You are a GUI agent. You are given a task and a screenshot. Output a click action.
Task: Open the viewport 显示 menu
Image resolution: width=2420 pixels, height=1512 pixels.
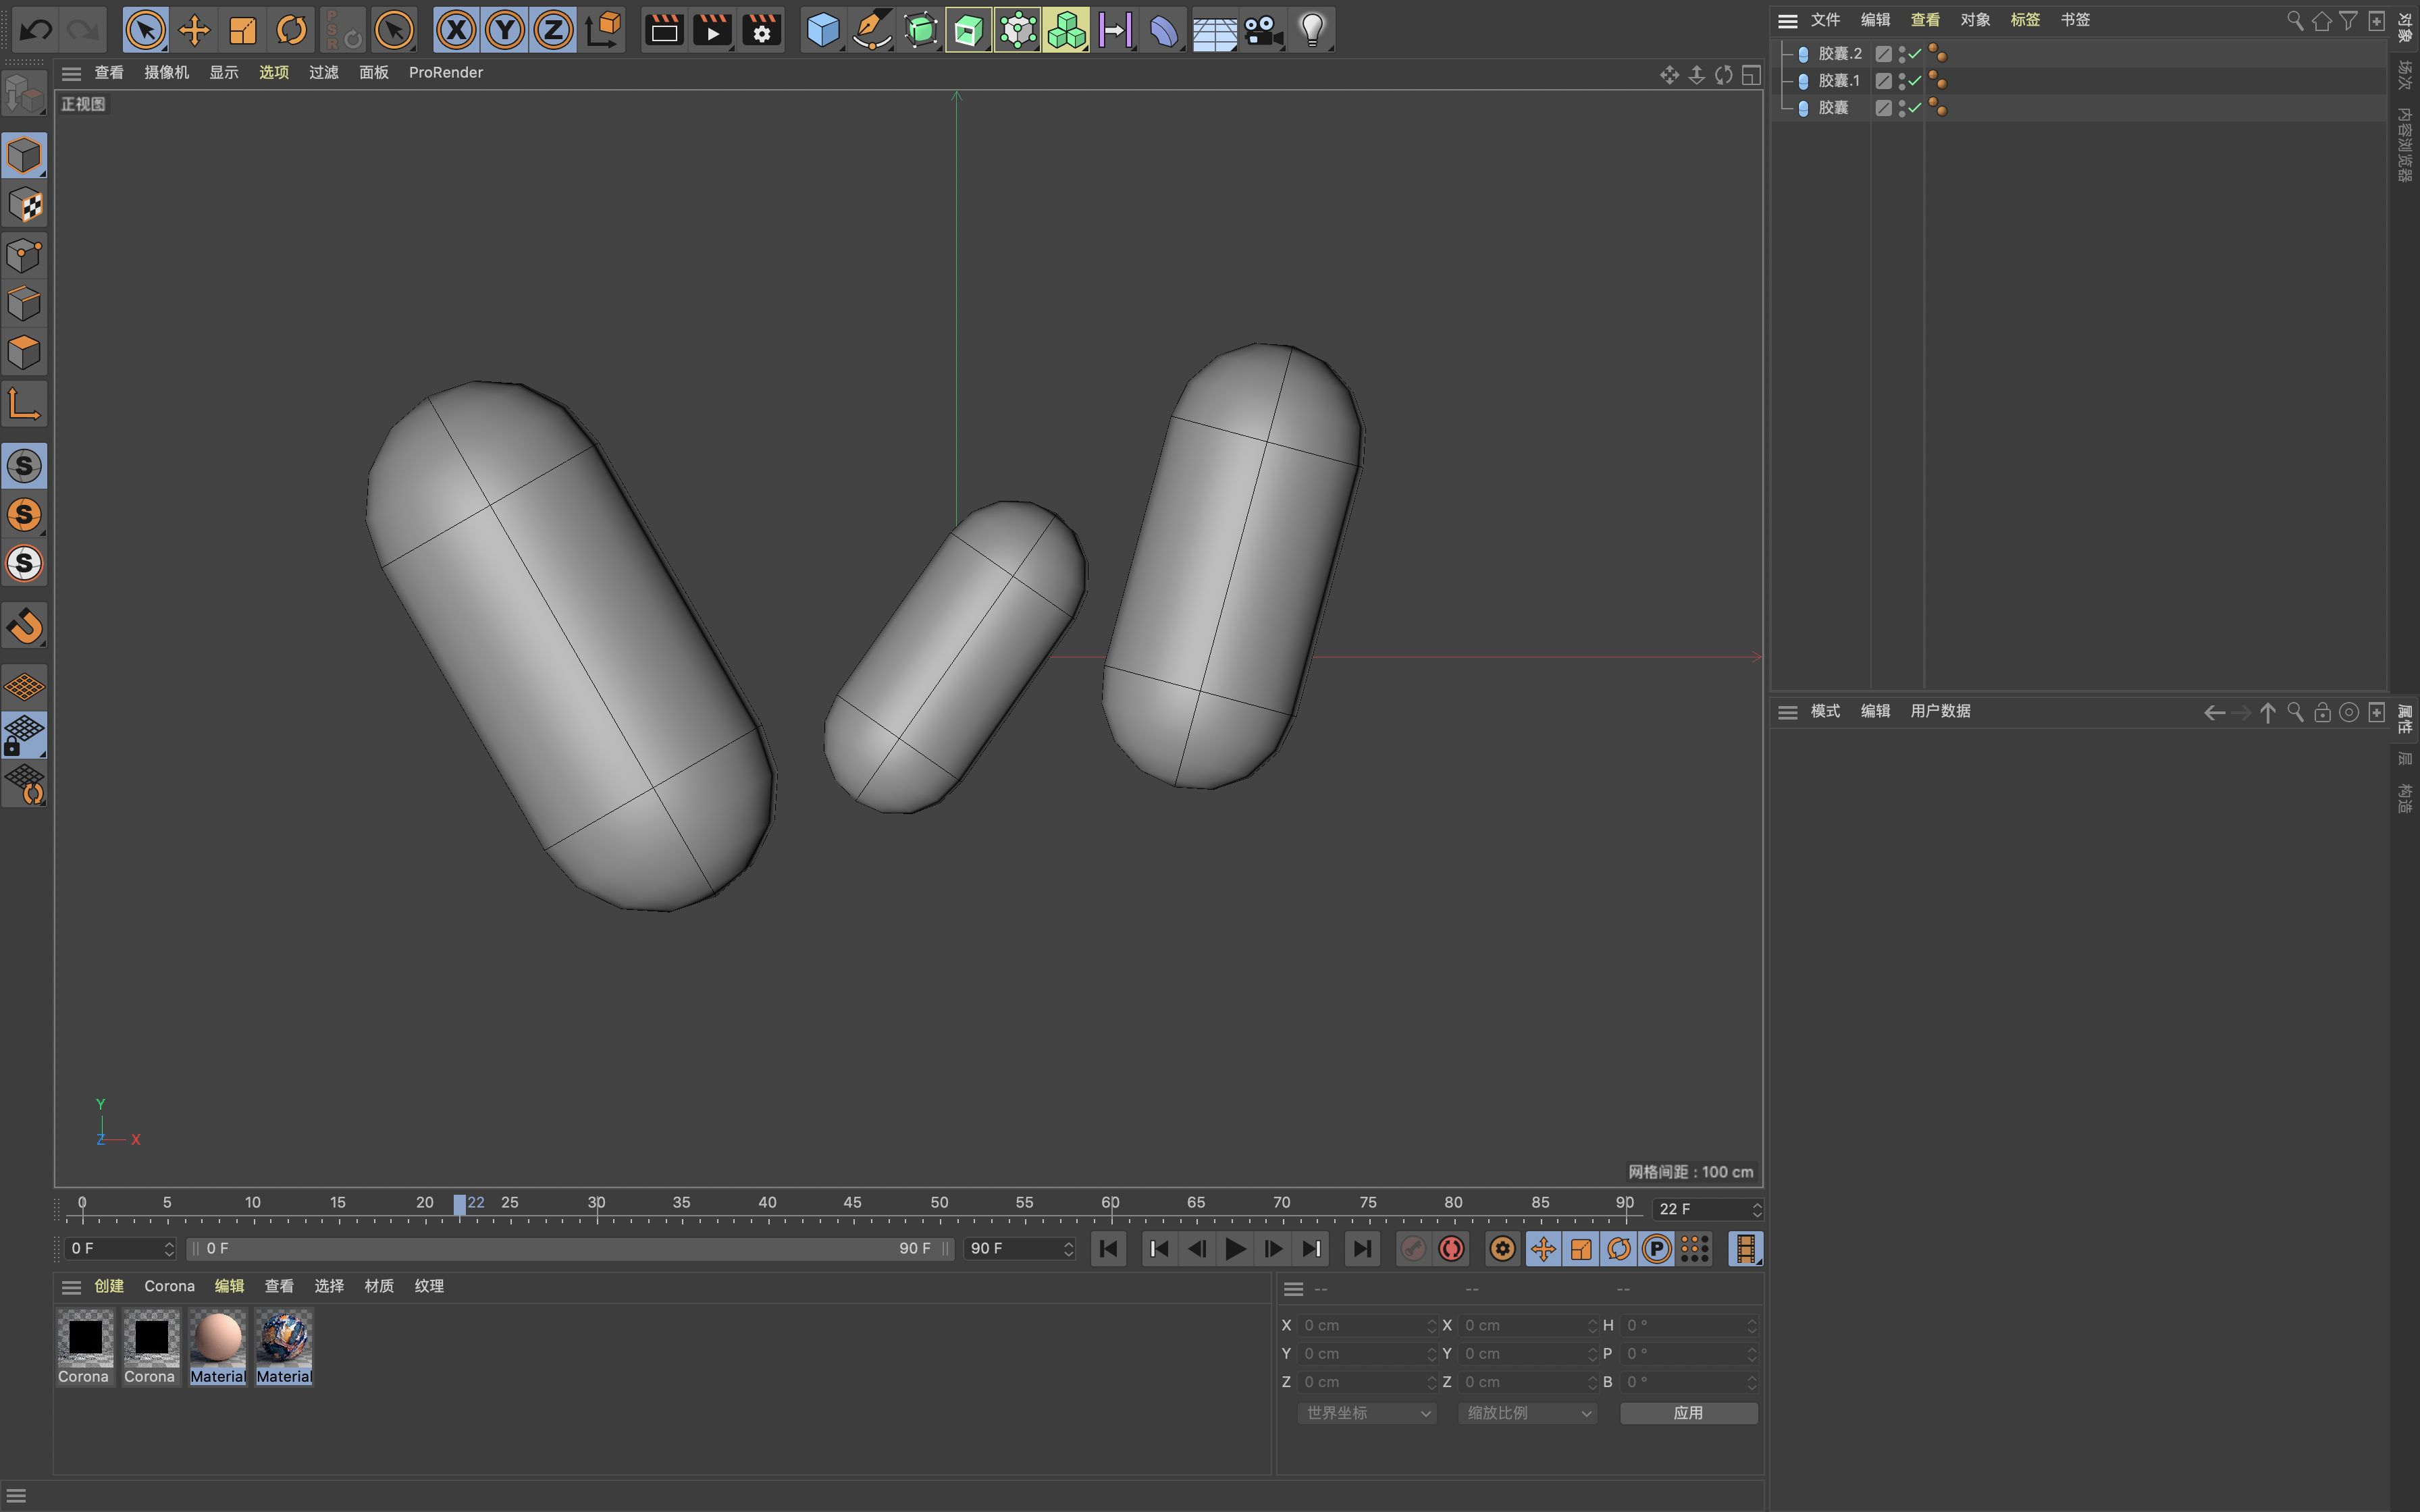(224, 72)
